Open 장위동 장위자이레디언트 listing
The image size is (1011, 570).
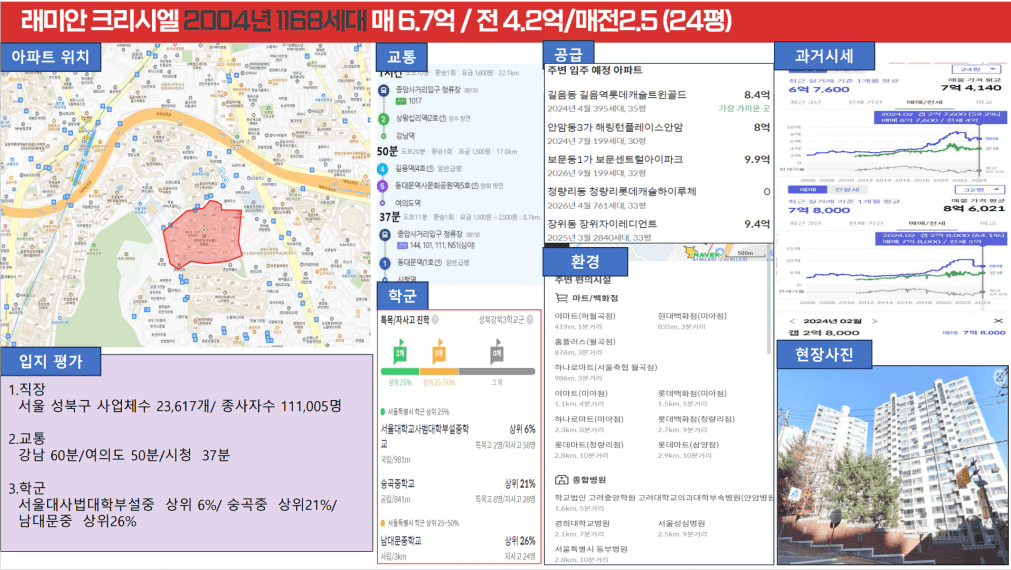point(658,230)
